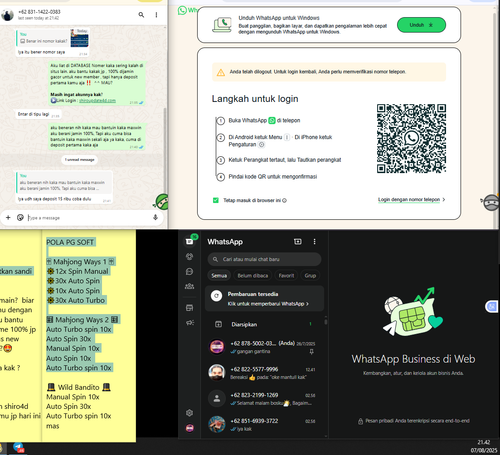Open the emoji picker in message bar
This screenshot has width=500, height=455.
coord(20,217)
